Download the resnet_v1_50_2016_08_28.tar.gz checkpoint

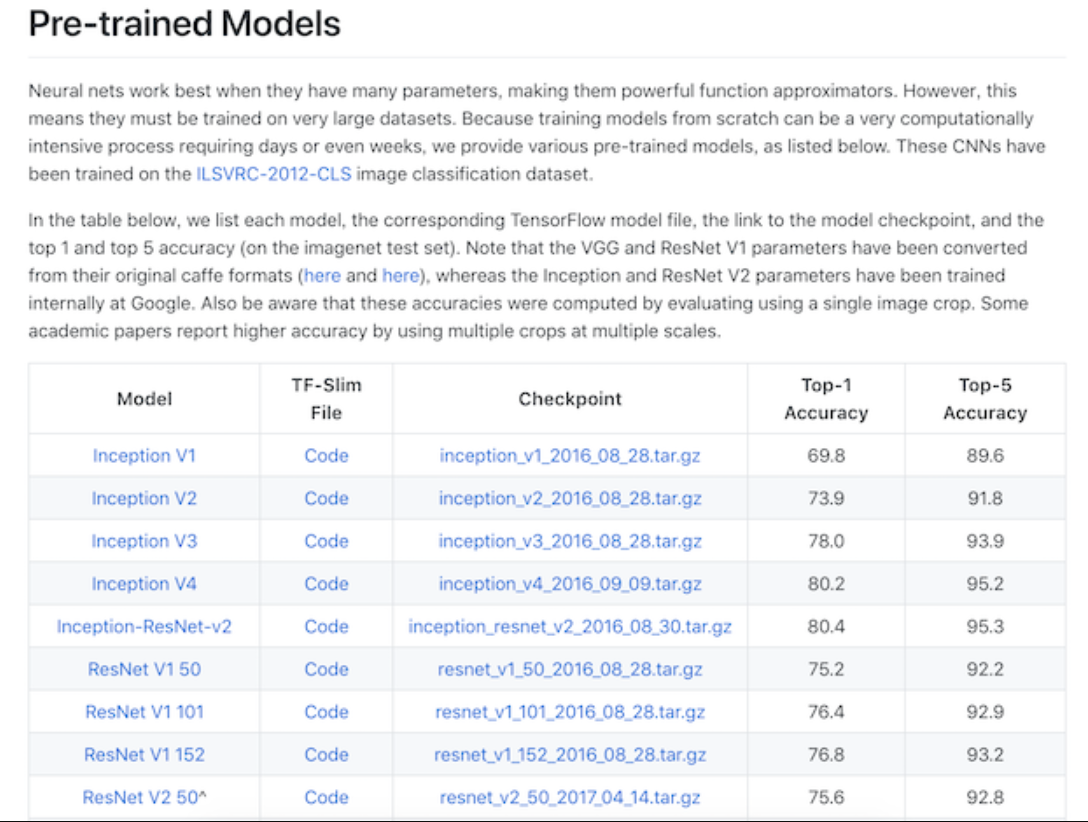coord(570,669)
